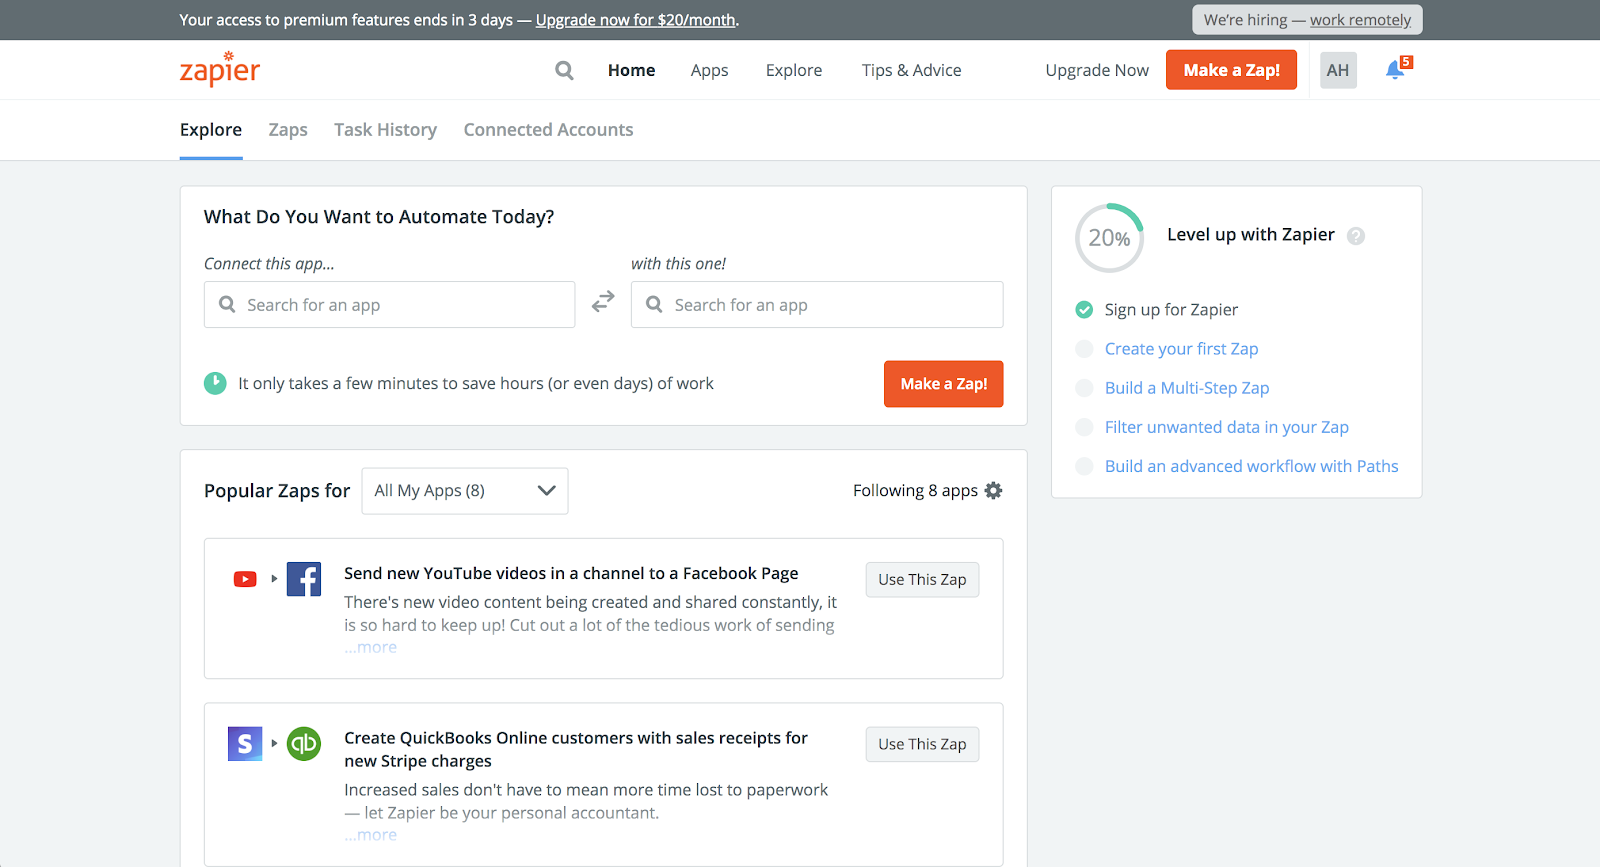Click the YouTube icon in first Zap

pos(245,579)
